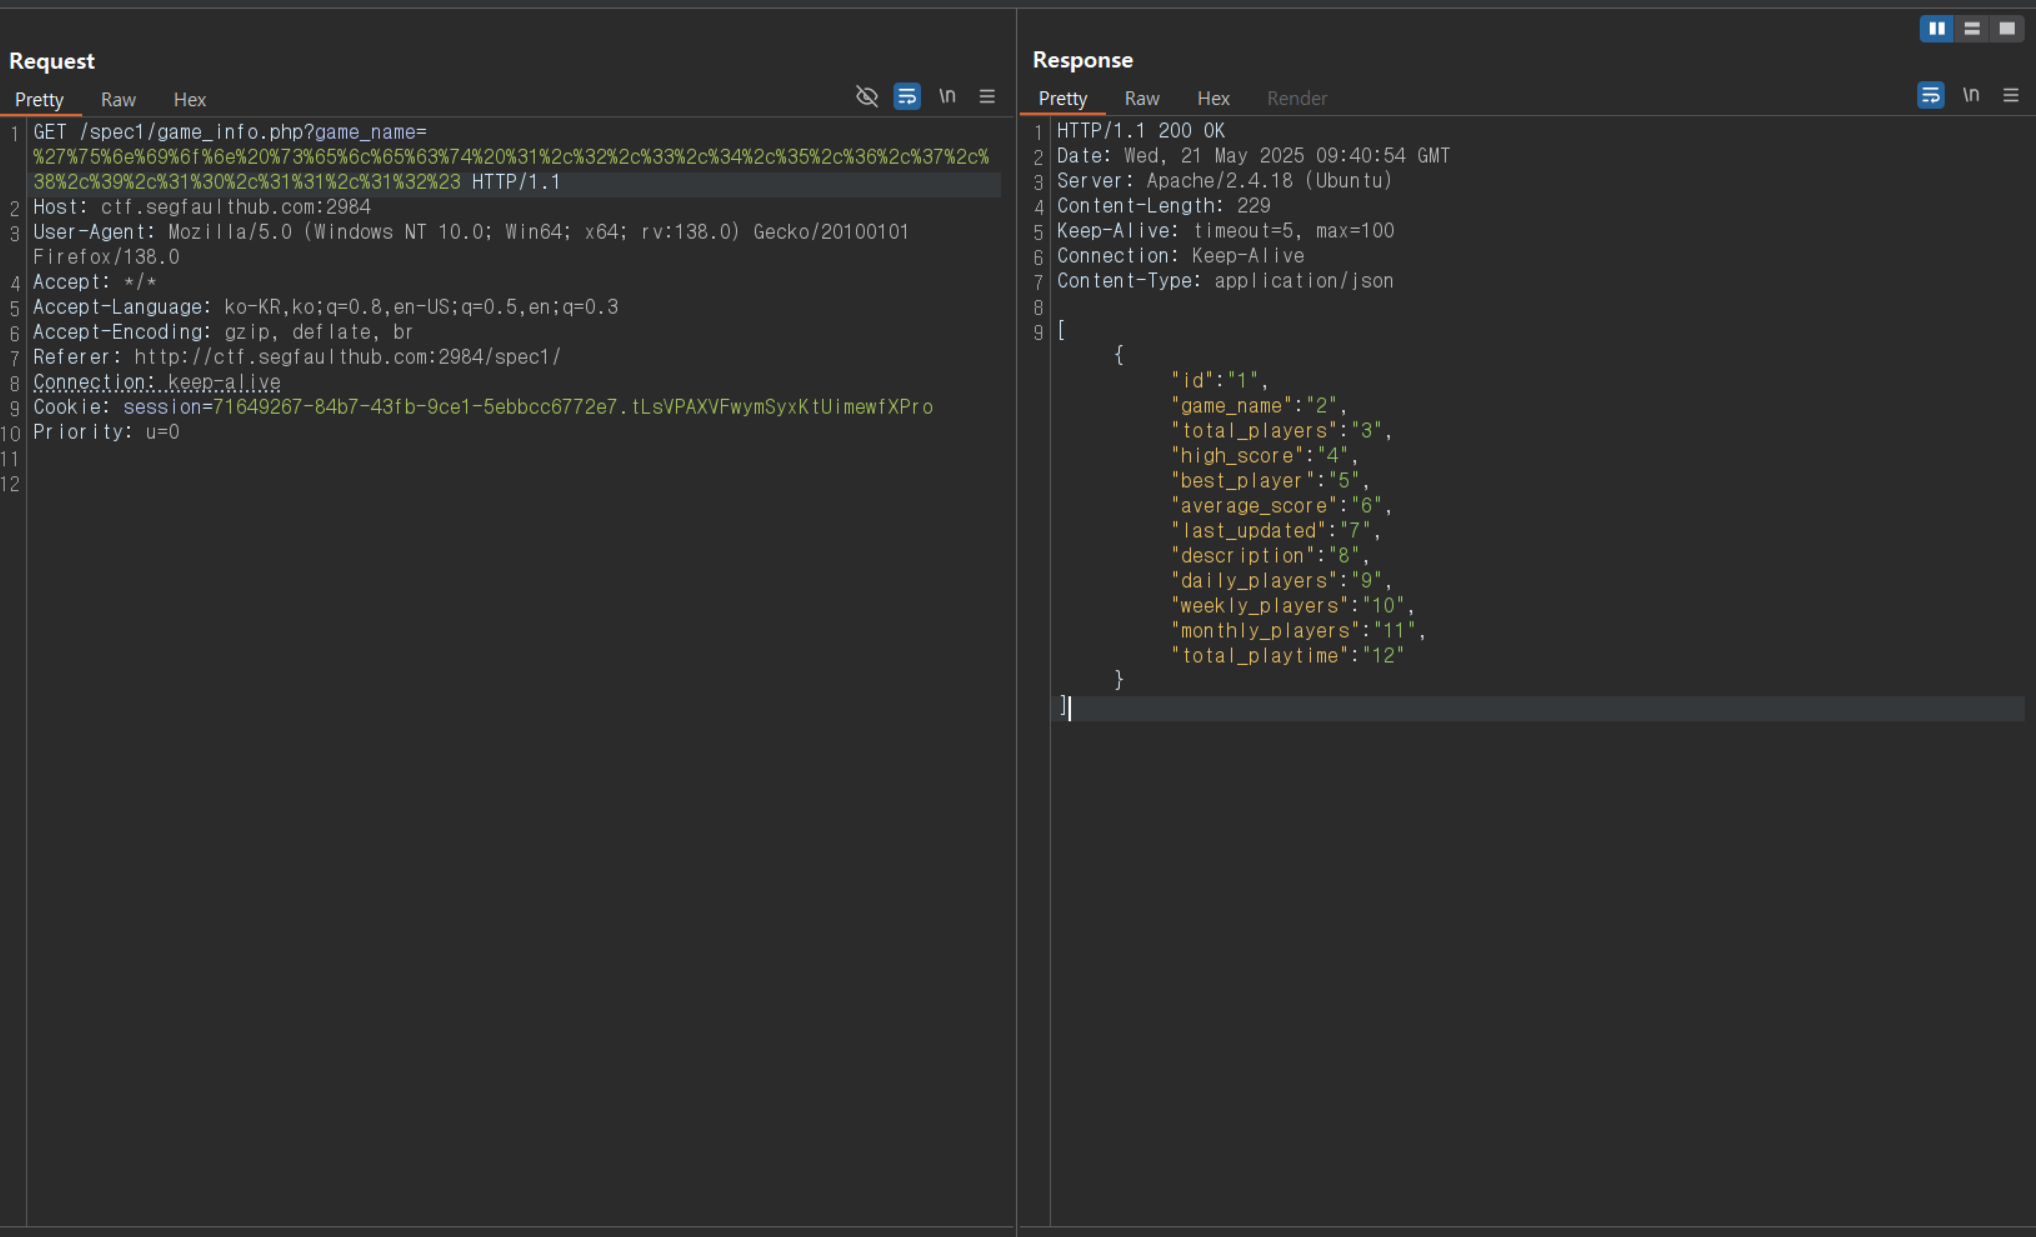Screen dimensions: 2036x1237
Task: Toggle show newline characters in Response panel
Action: click(x=1971, y=95)
